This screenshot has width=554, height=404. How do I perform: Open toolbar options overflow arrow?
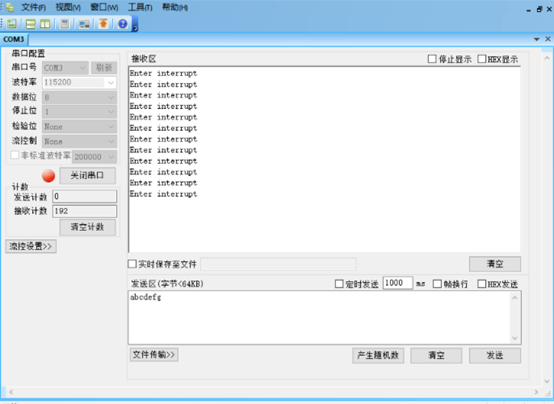(135, 28)
